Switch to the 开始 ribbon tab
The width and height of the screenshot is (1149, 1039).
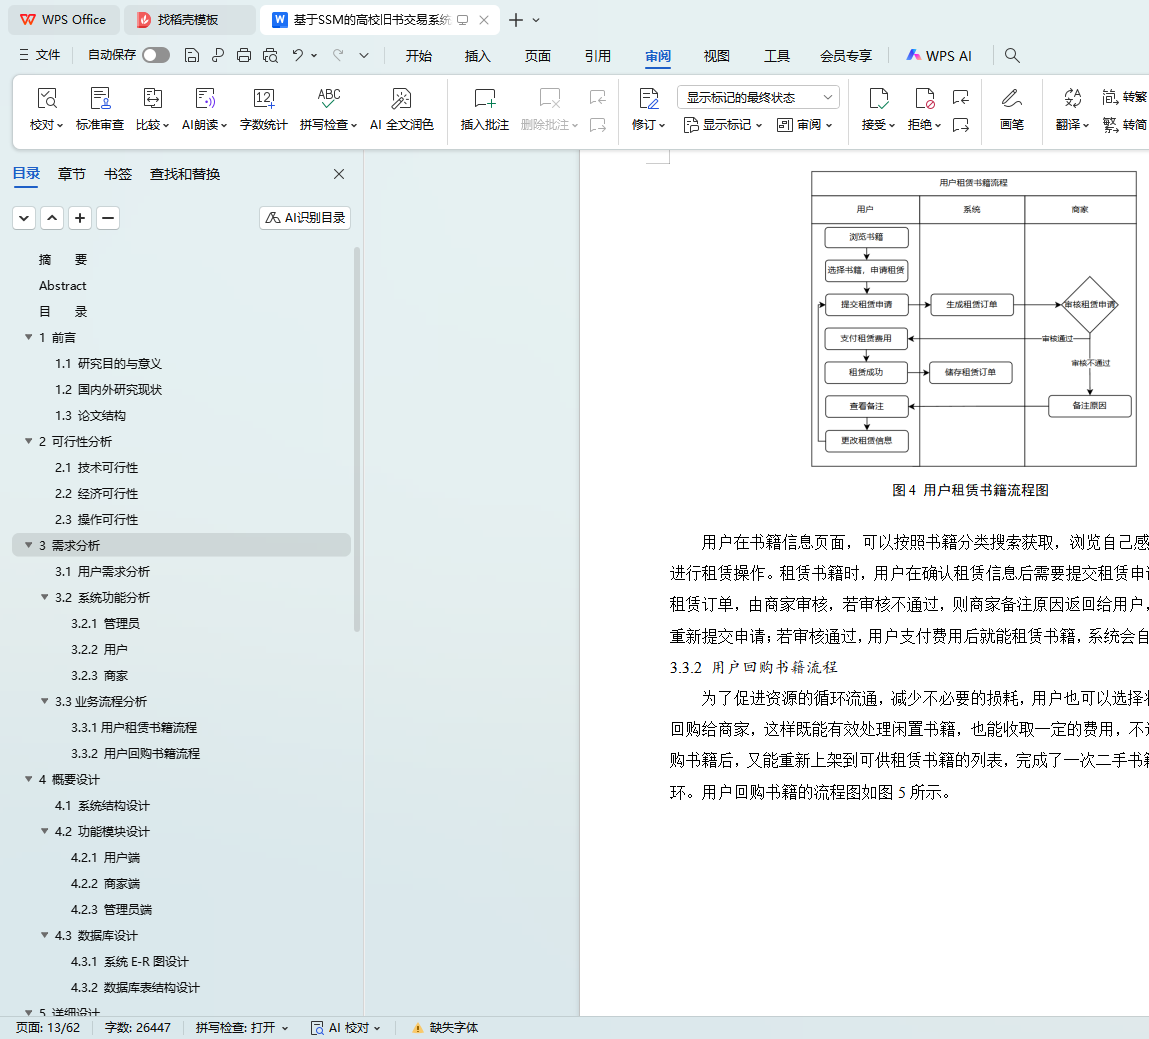coord(419,56)
